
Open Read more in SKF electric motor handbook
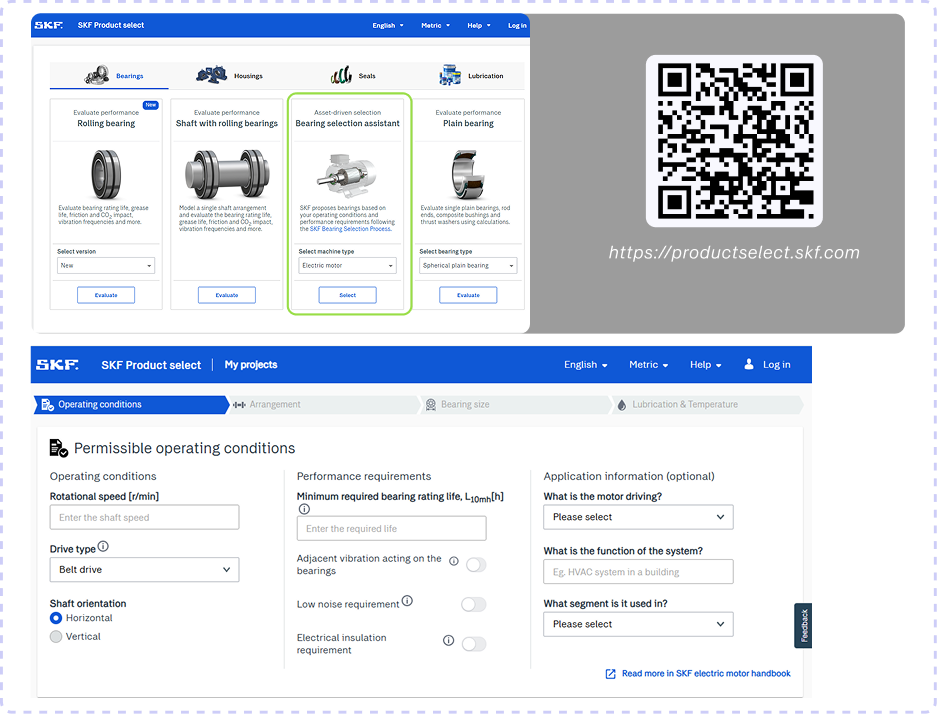click(706, 673)
